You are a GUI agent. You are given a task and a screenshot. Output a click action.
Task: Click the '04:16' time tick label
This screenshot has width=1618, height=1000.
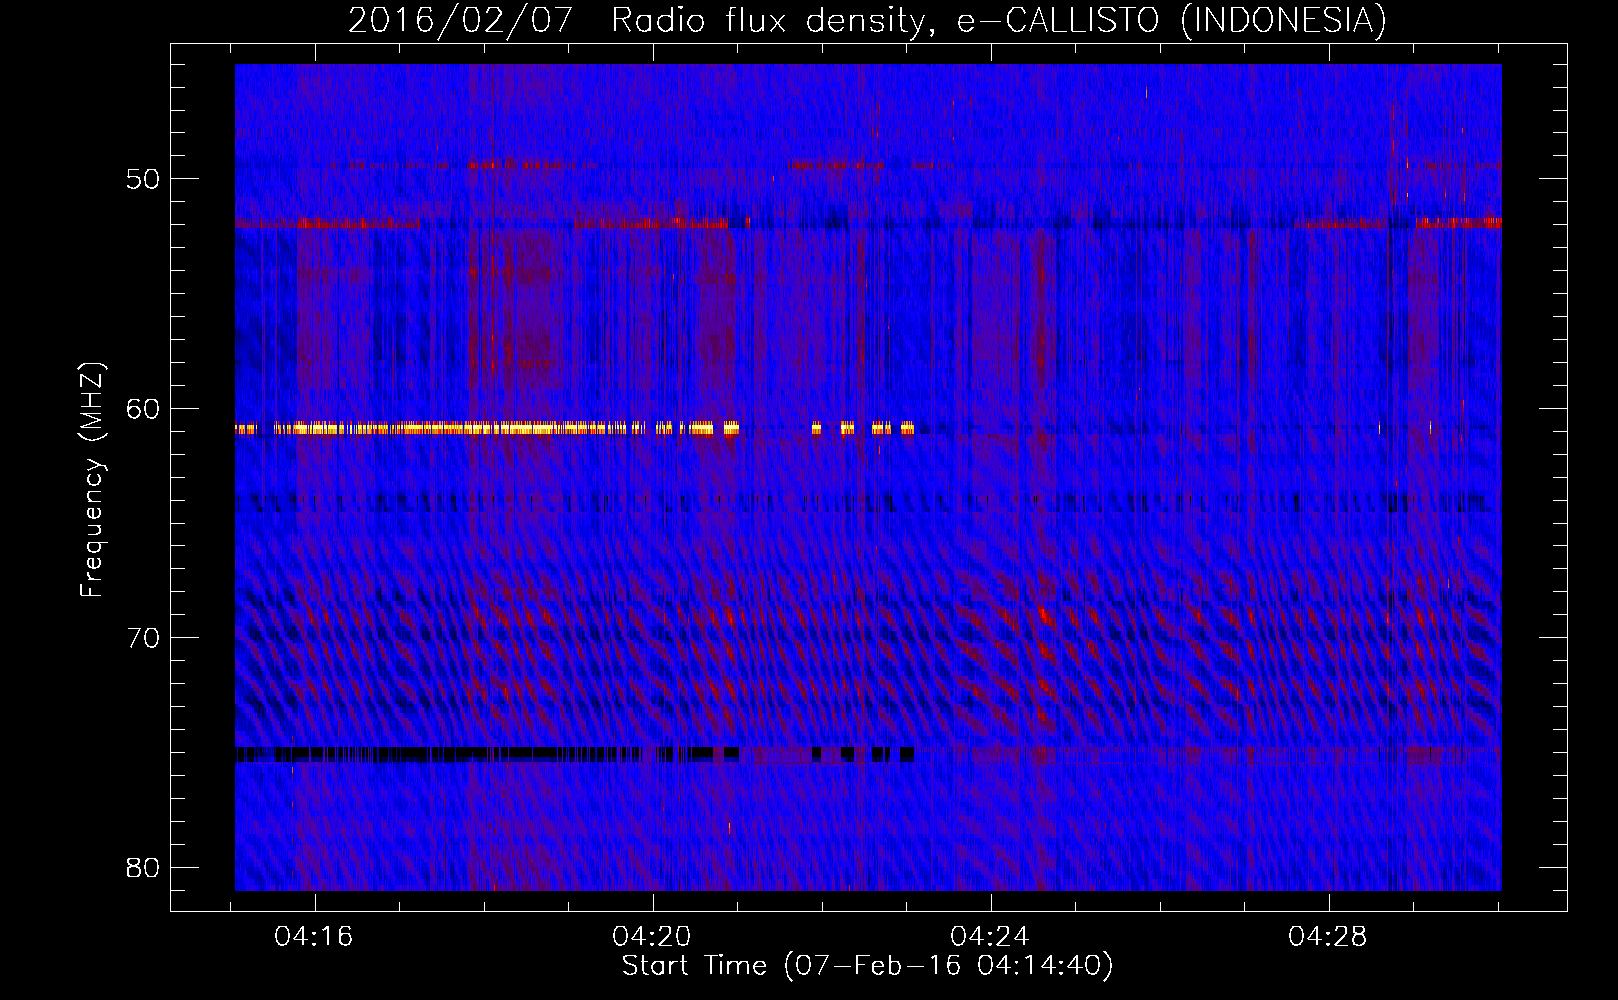(x=314, y=937)
